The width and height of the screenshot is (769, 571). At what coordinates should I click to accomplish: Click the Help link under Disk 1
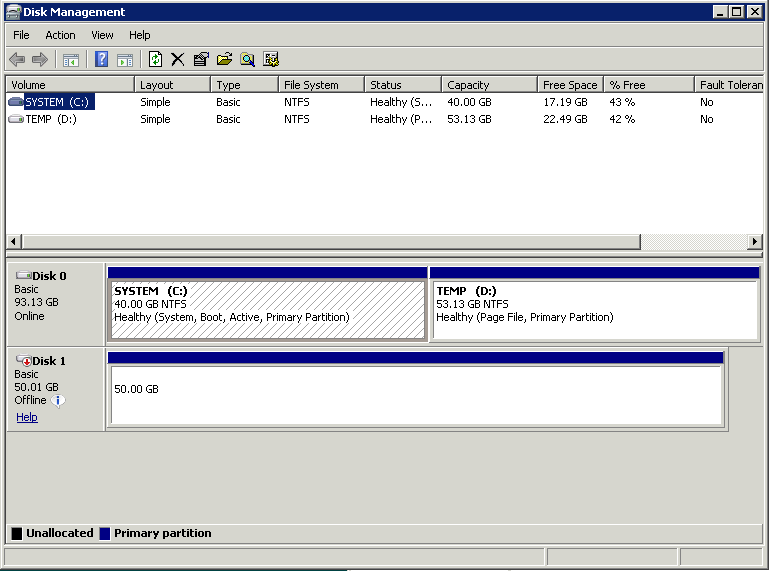pyautogui.click(x=27, y=417)
